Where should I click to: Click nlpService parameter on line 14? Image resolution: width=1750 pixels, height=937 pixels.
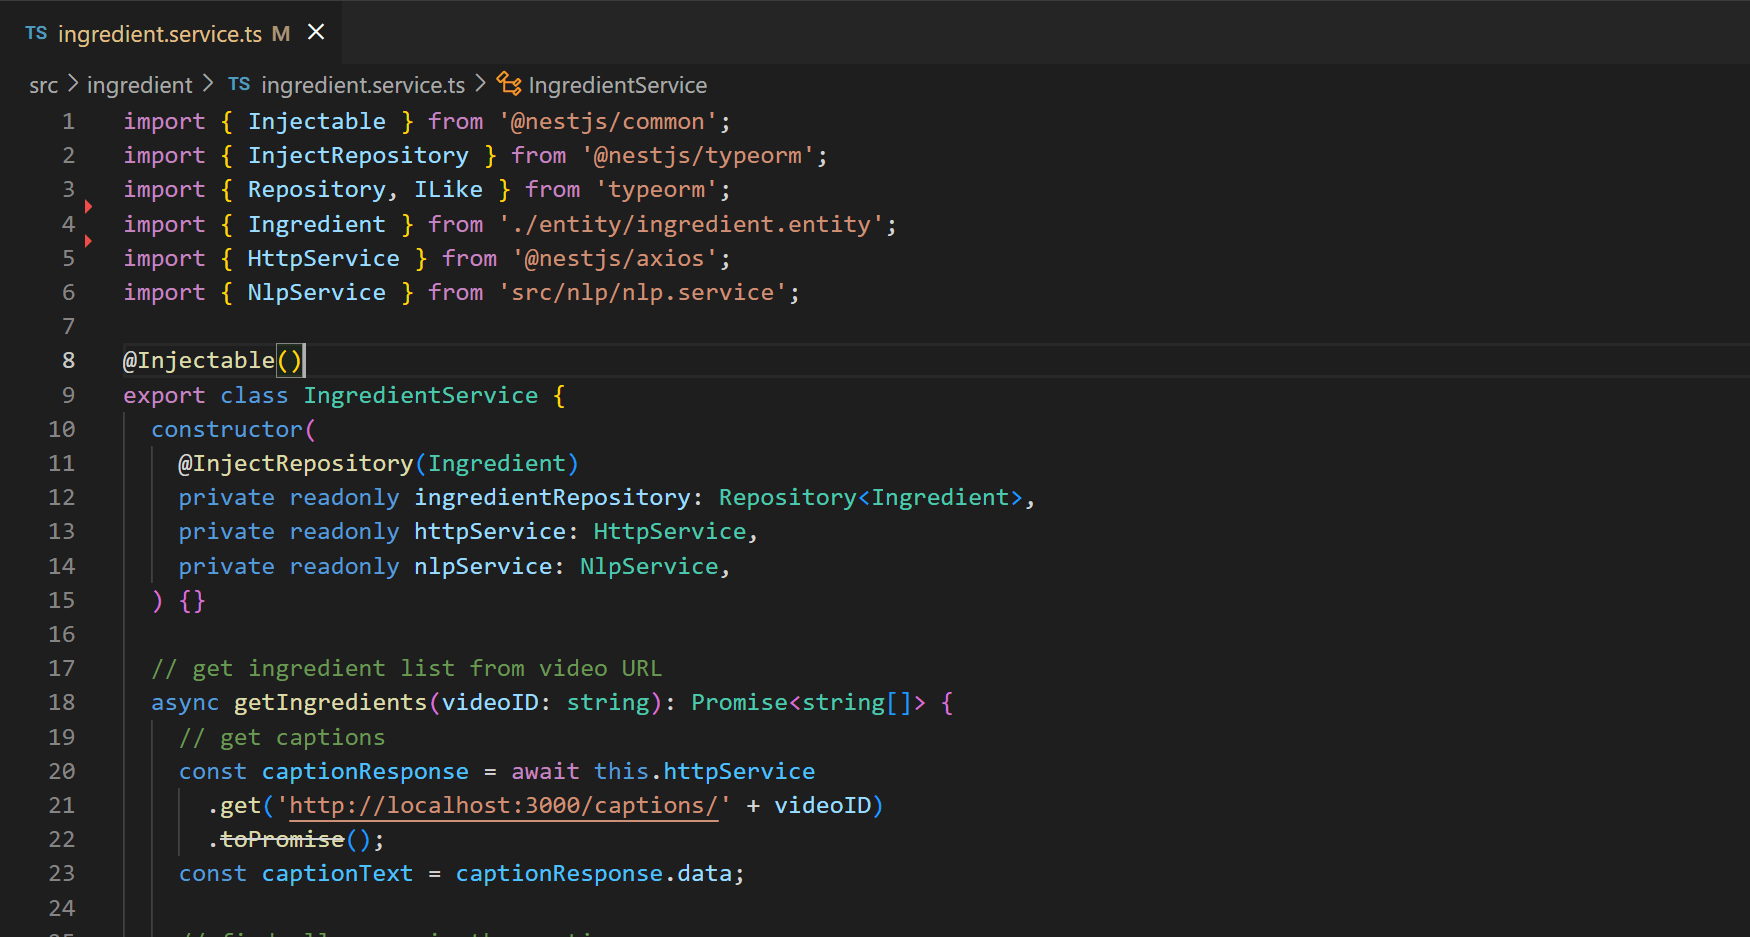point(483,566)
